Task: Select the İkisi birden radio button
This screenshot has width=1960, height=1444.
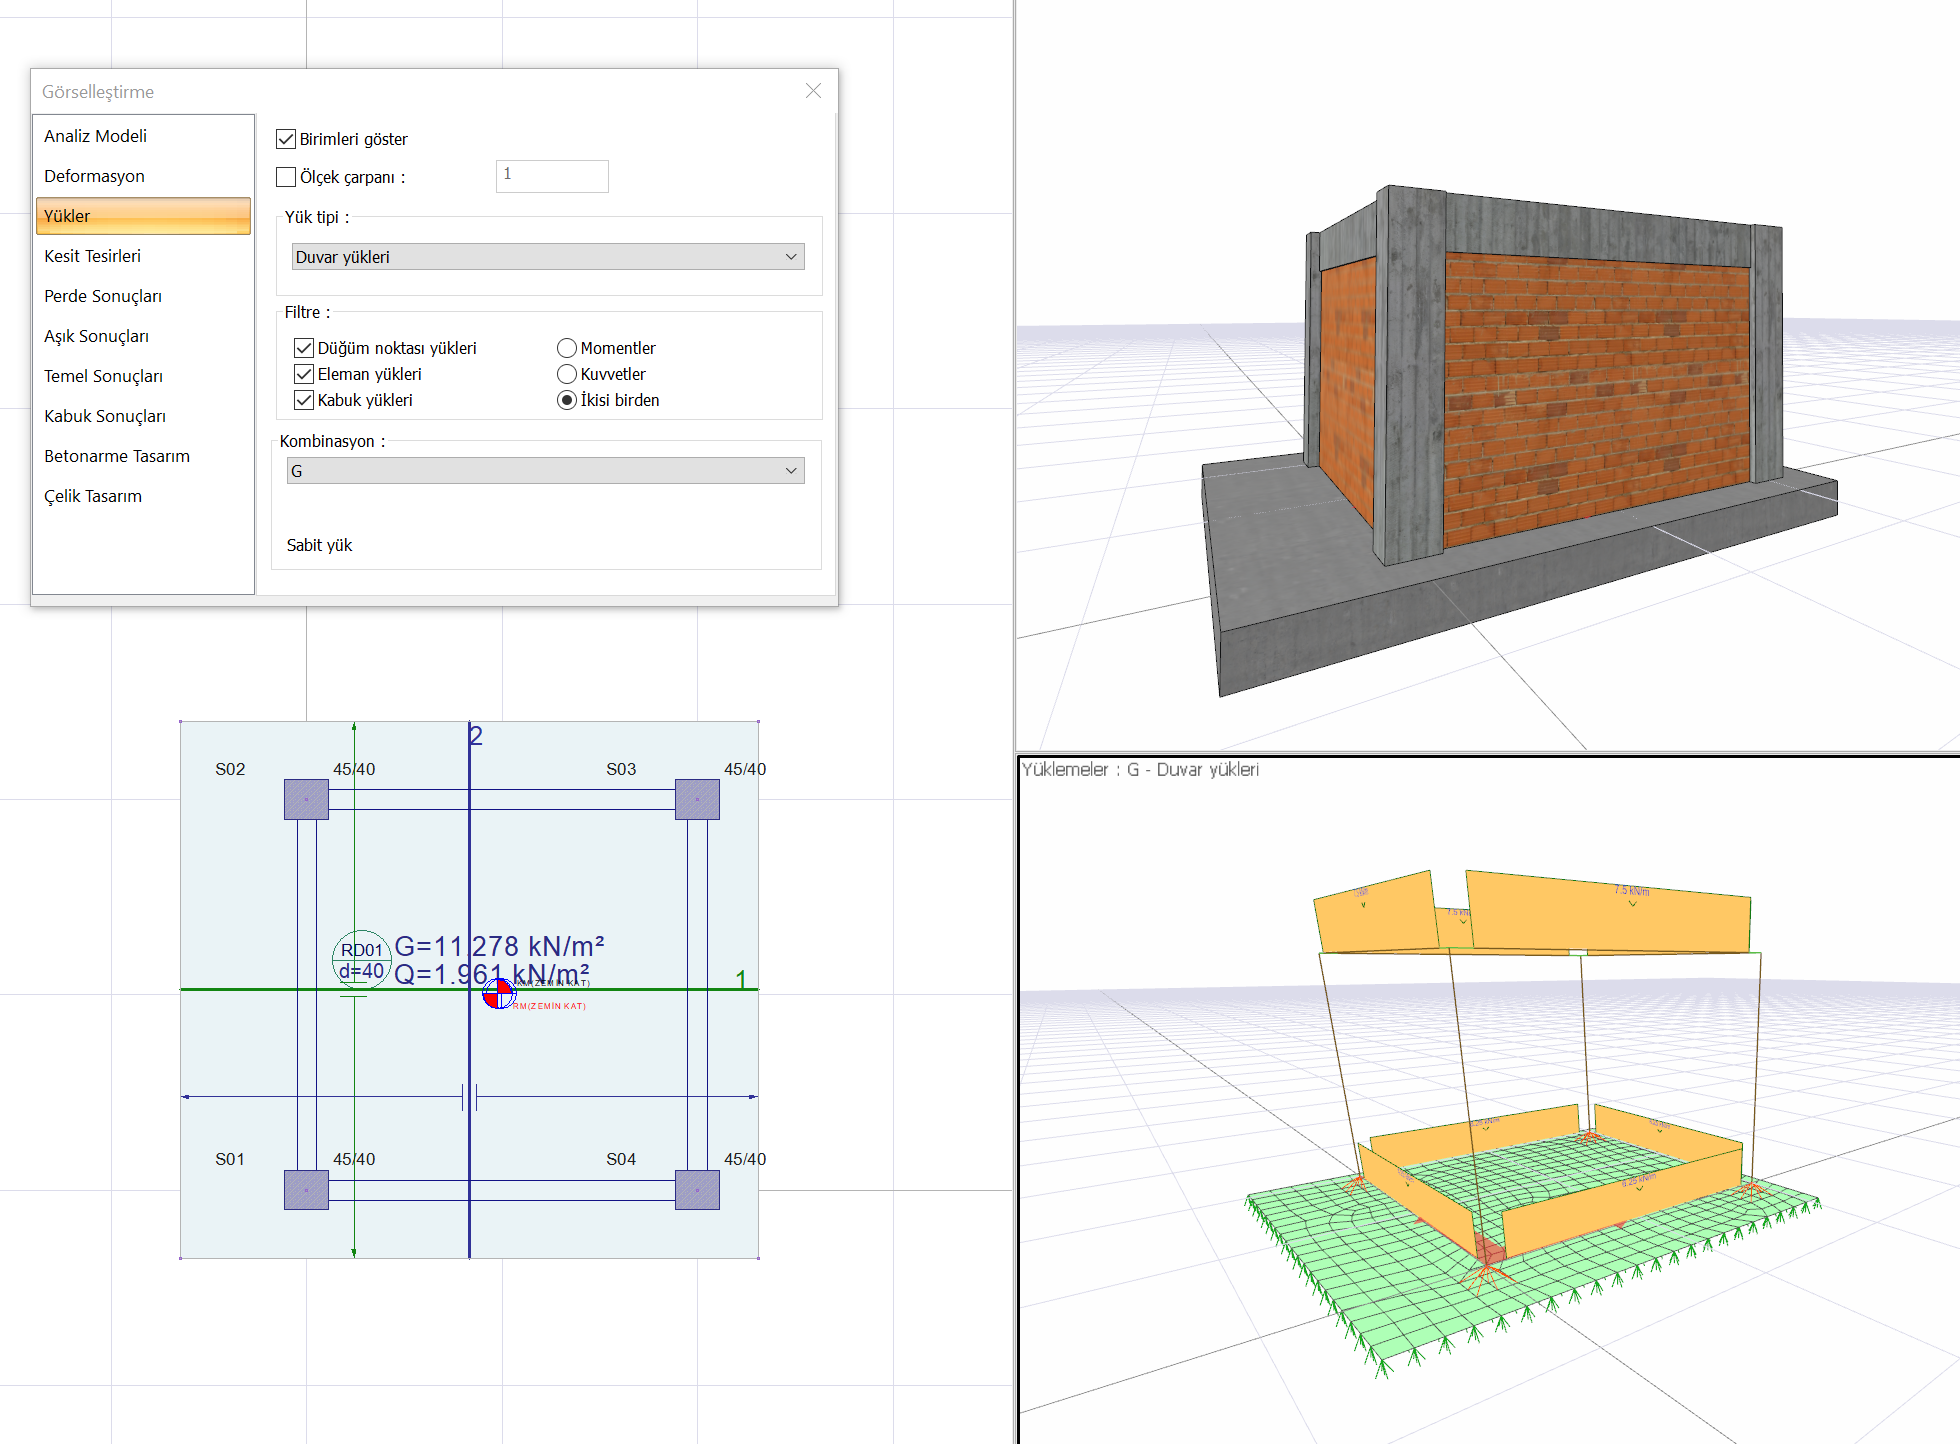Action: point(567,400)
